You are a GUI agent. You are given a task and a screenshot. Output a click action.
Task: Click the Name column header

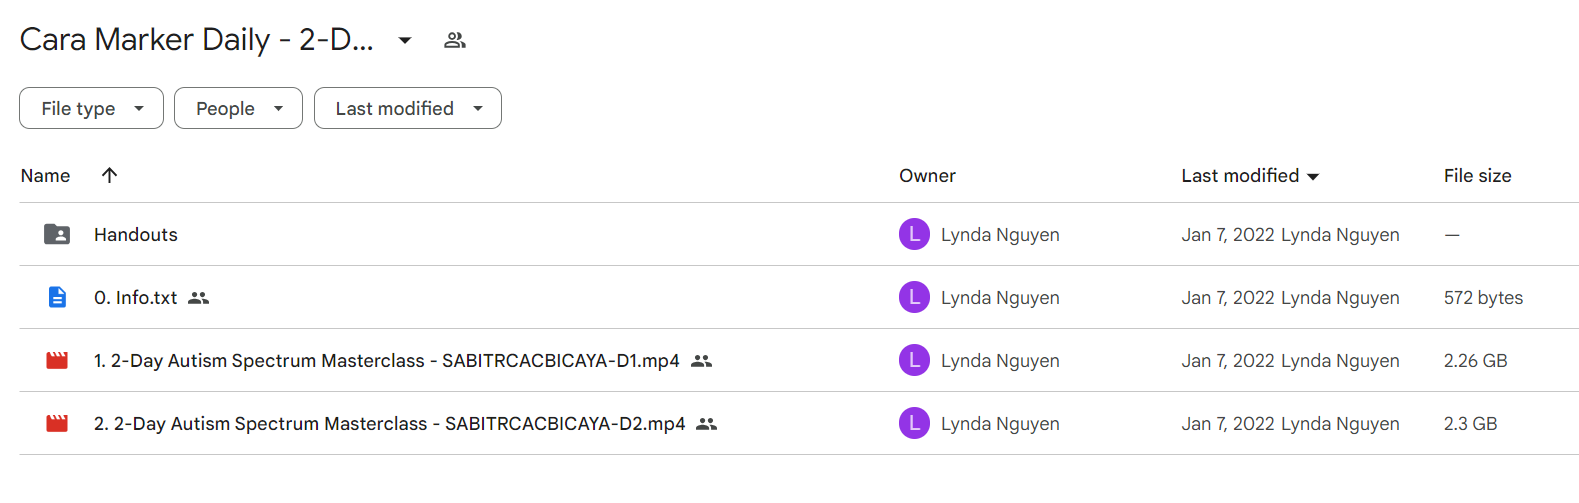(x=45, y=175)
